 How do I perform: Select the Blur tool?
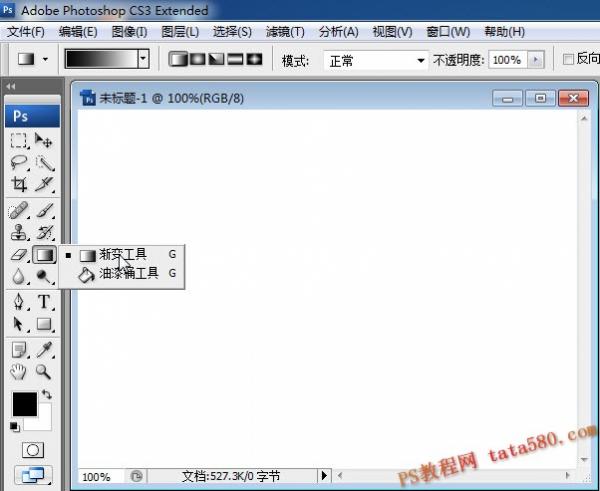[x=18, y=276]
